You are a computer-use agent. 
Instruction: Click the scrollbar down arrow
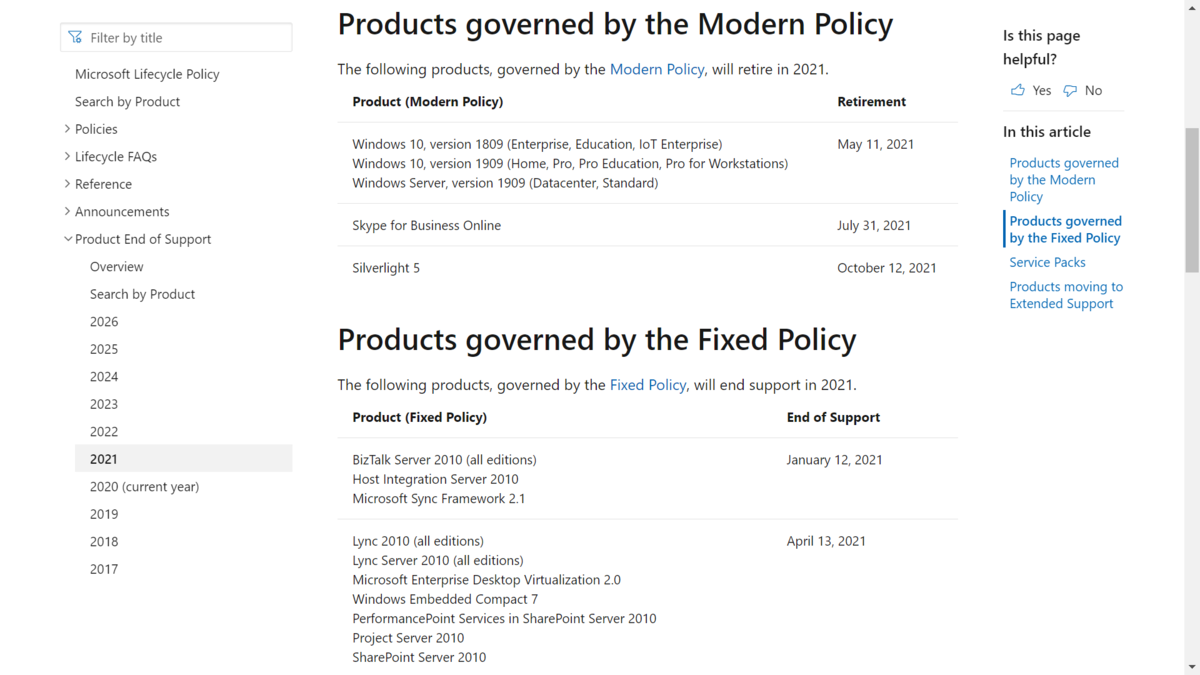click(x=1192, y=667)
